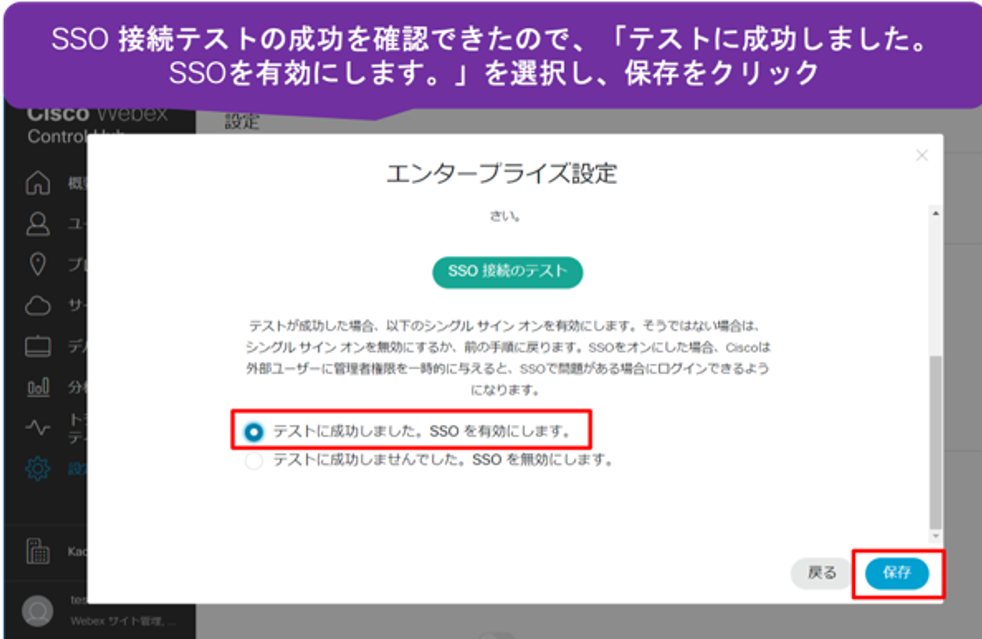Click the 保存 save button
The height and width of the screenshot is (639, 982).
[x=897, y=572]
